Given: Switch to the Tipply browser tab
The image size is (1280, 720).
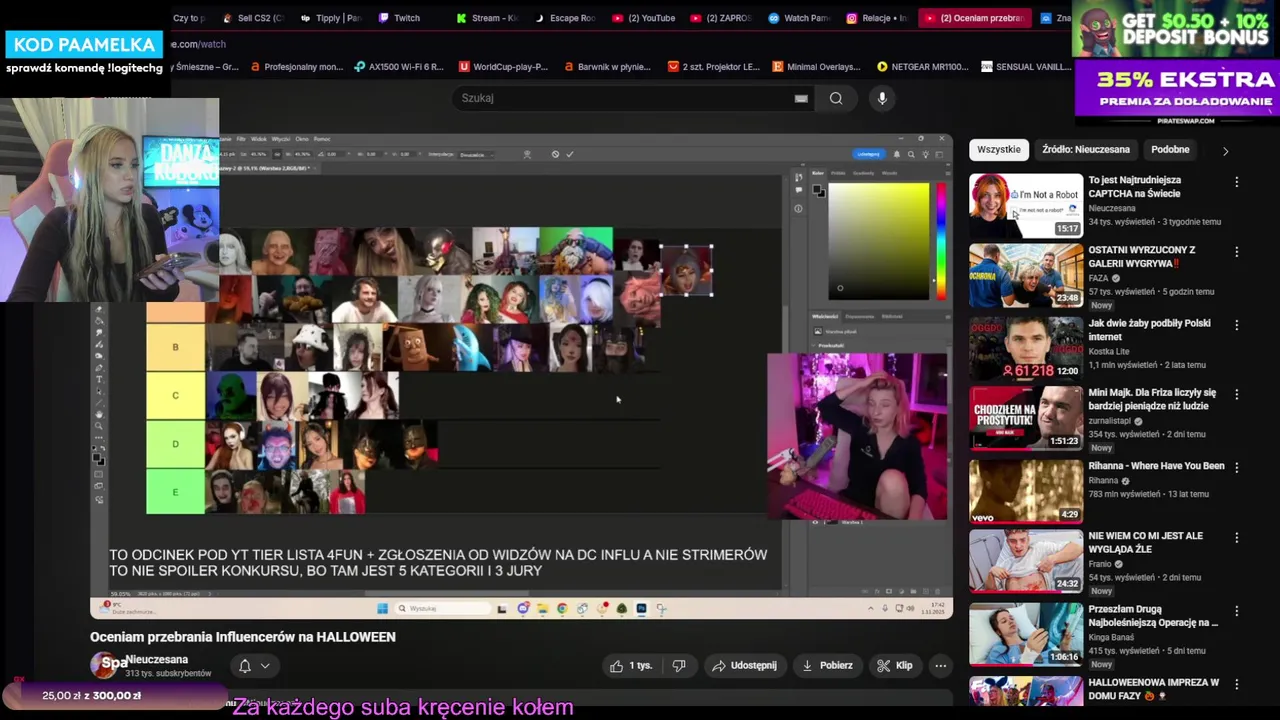Looking at the screenshot, I should tap(330, 18).
